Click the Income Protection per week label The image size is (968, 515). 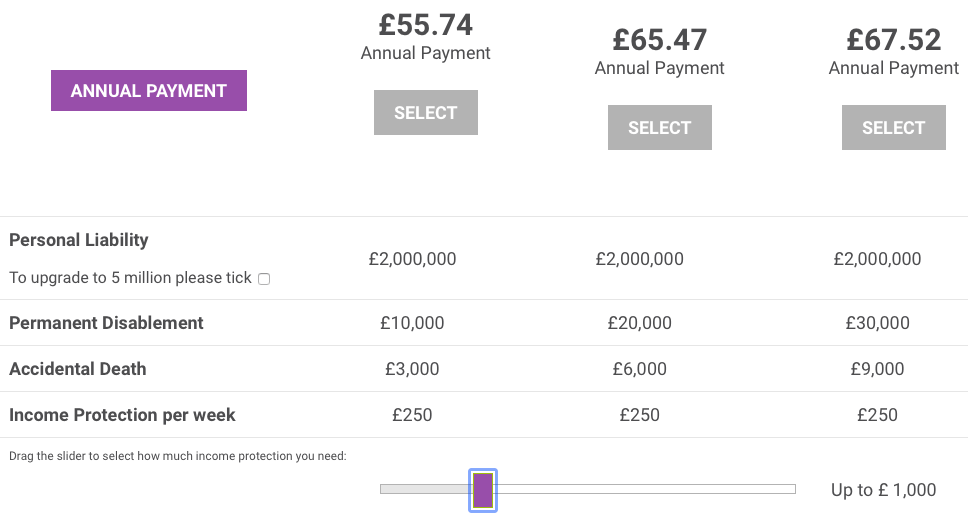(x=122, y=415)
